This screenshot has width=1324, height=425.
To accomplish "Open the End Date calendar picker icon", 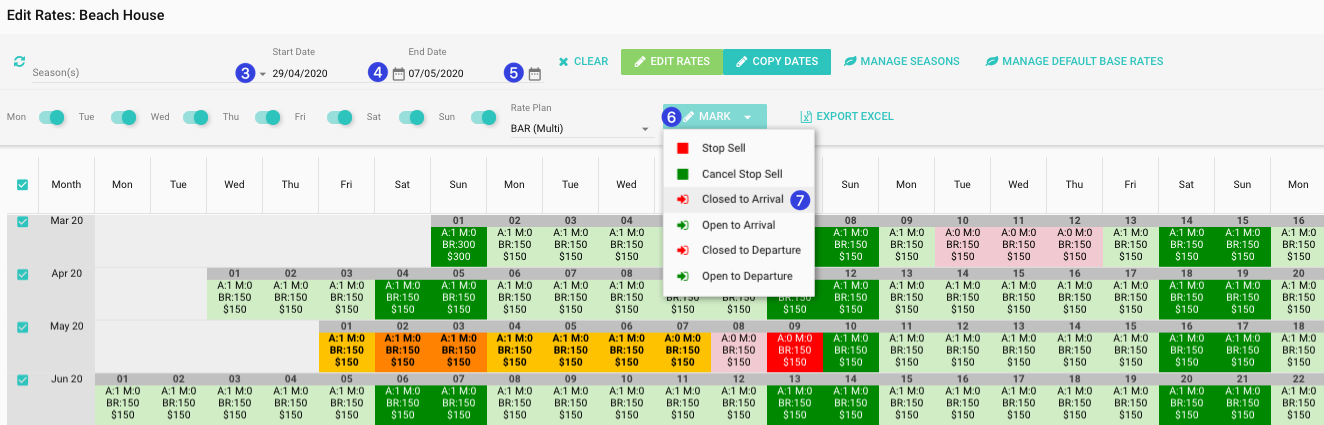I will [x=535, y=73].
